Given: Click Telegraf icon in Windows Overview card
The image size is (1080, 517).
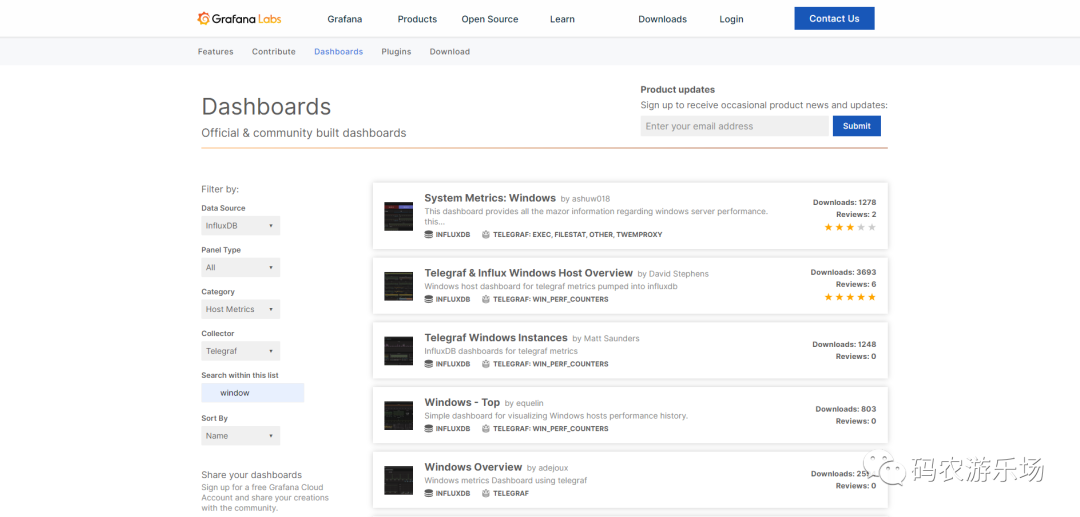Looking at the screenshot, I should 486,494.
